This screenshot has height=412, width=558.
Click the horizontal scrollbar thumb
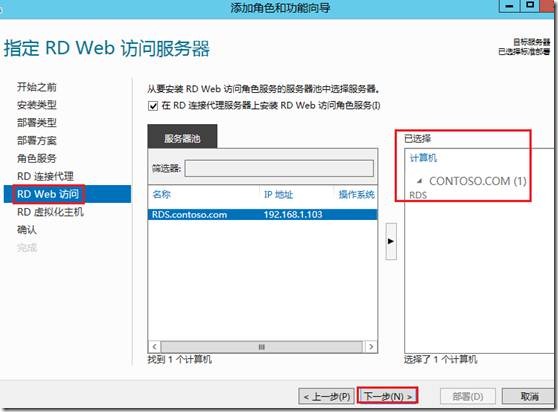coord(262,347)
